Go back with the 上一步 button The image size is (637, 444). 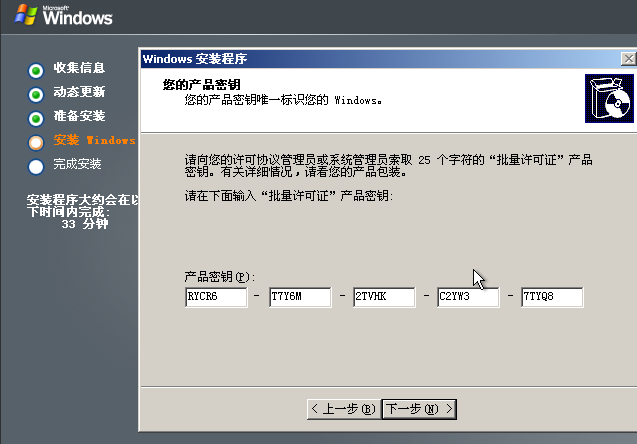coord(343,408)
